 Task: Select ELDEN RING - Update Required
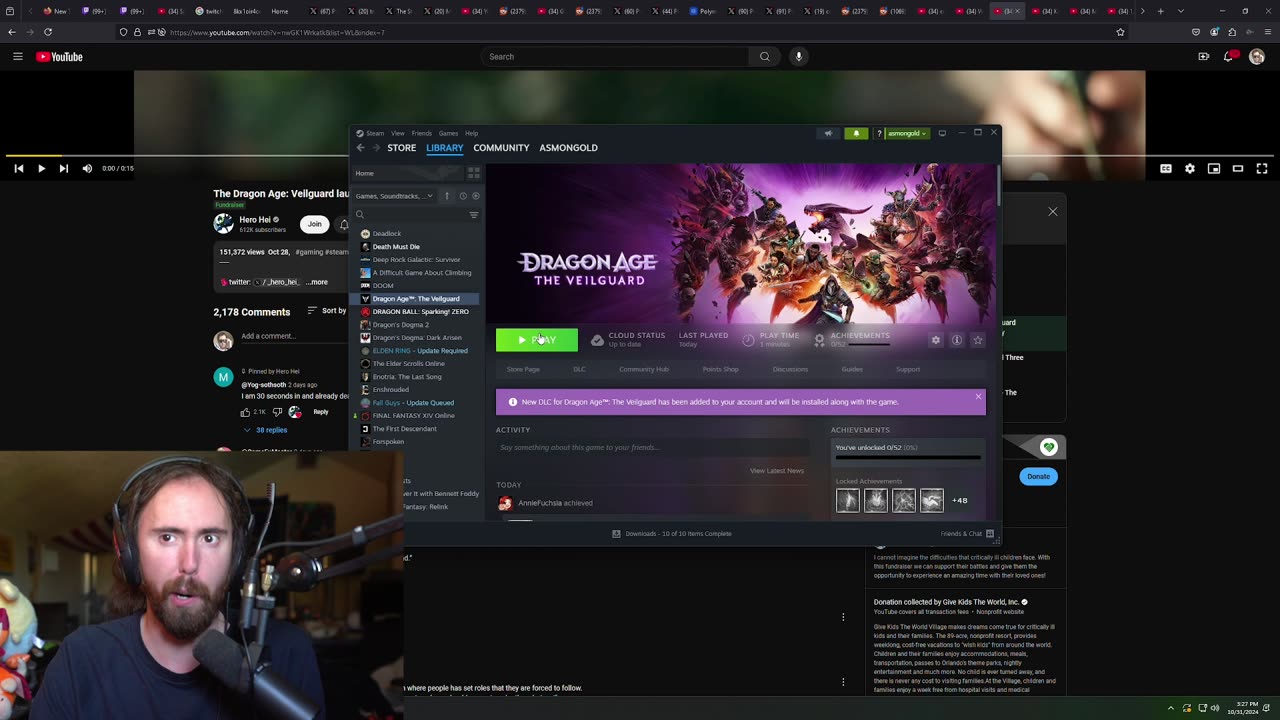pyautogui.click(x=420, y=351)
